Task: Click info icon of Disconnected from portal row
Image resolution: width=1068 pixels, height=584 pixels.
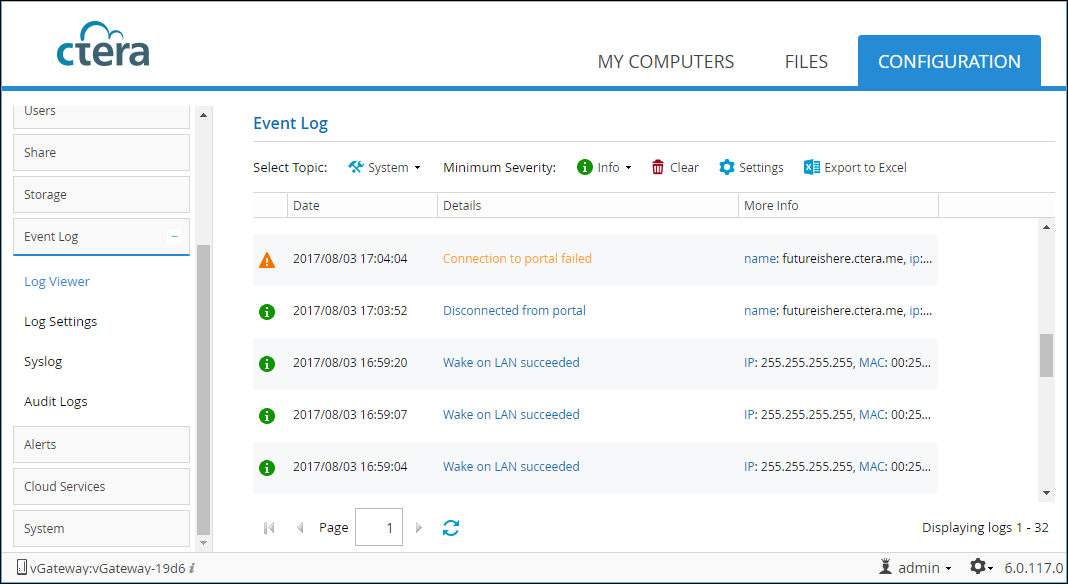Action: 267,311
